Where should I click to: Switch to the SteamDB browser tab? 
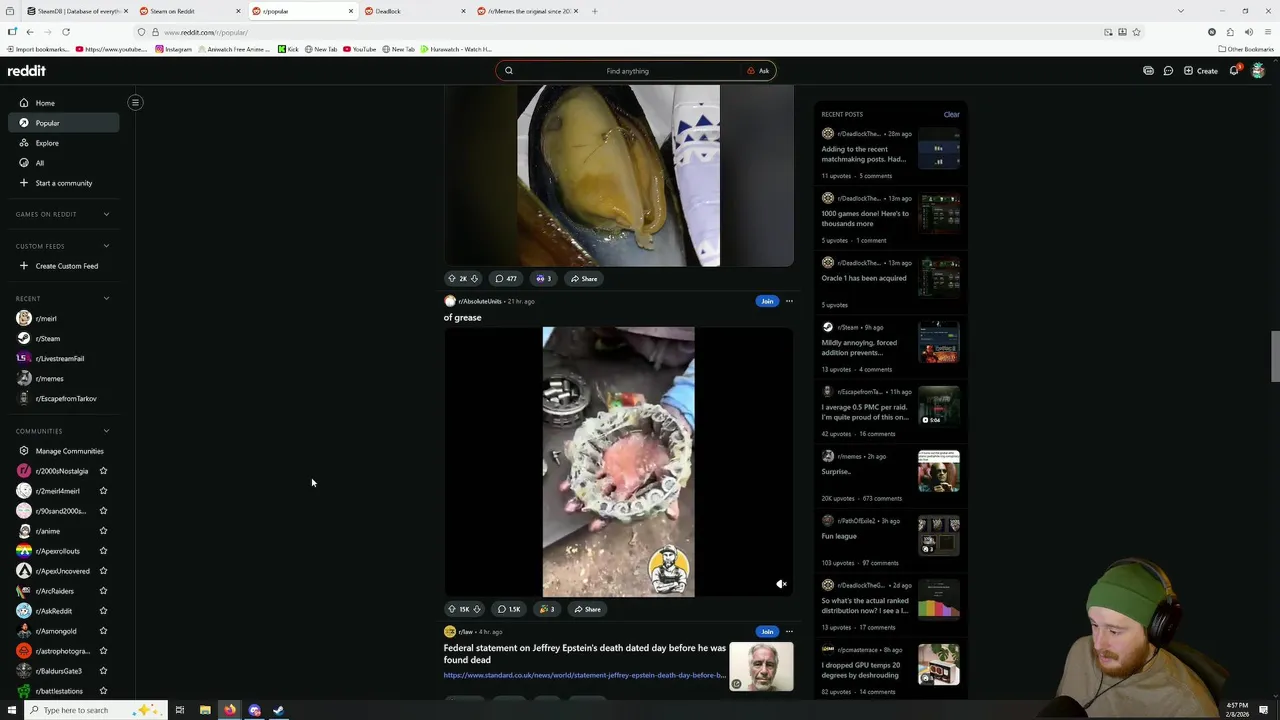click(x=77, y=11)
